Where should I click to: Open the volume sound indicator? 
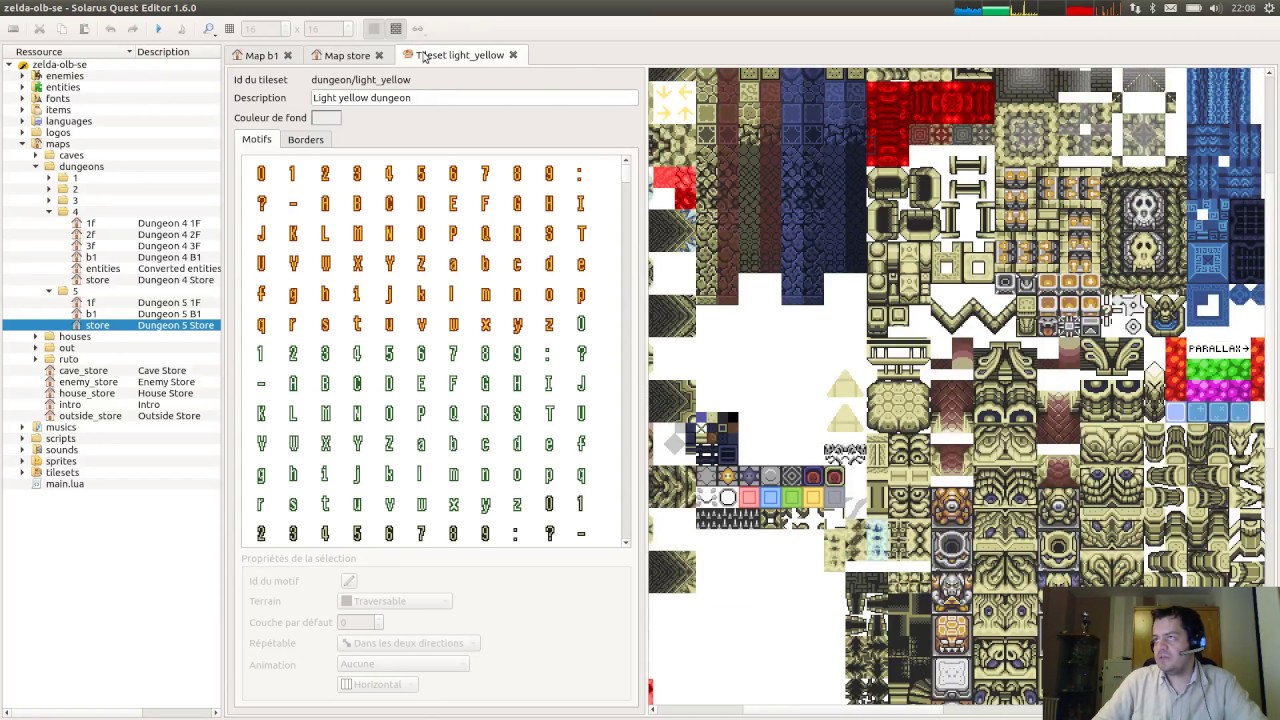1215,8
